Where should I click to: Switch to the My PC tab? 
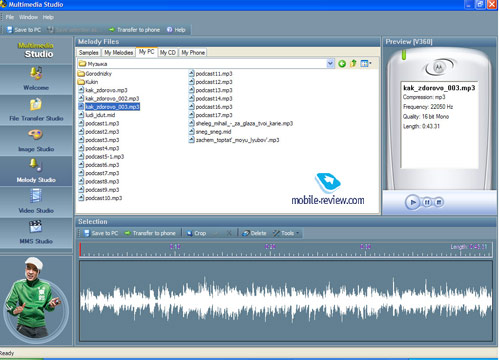(x=147, y=52)
